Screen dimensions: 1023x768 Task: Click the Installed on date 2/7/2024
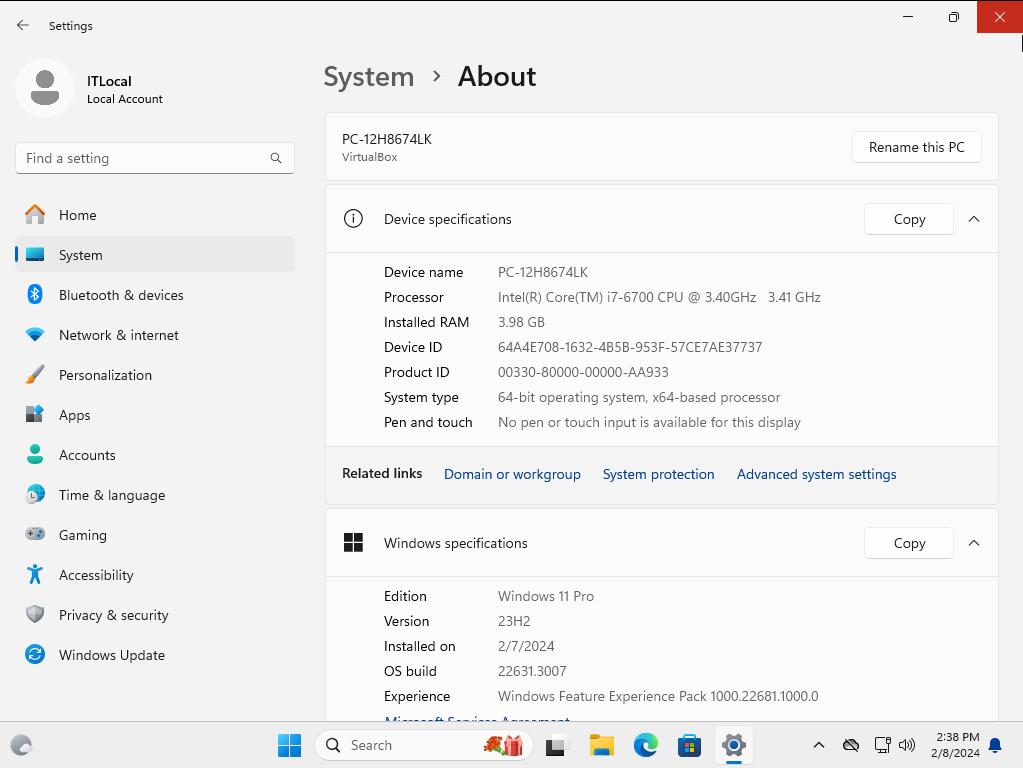[526, 646]
